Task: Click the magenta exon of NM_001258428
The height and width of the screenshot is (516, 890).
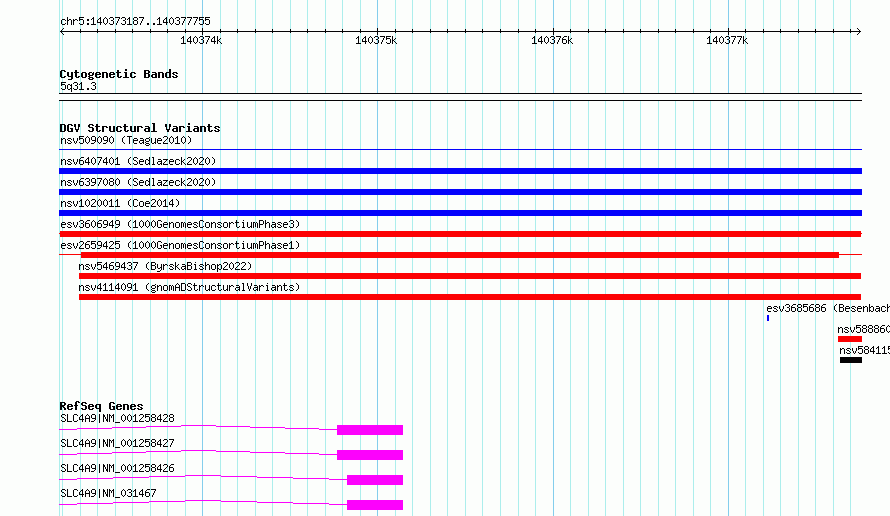Action: pos(370,430)
